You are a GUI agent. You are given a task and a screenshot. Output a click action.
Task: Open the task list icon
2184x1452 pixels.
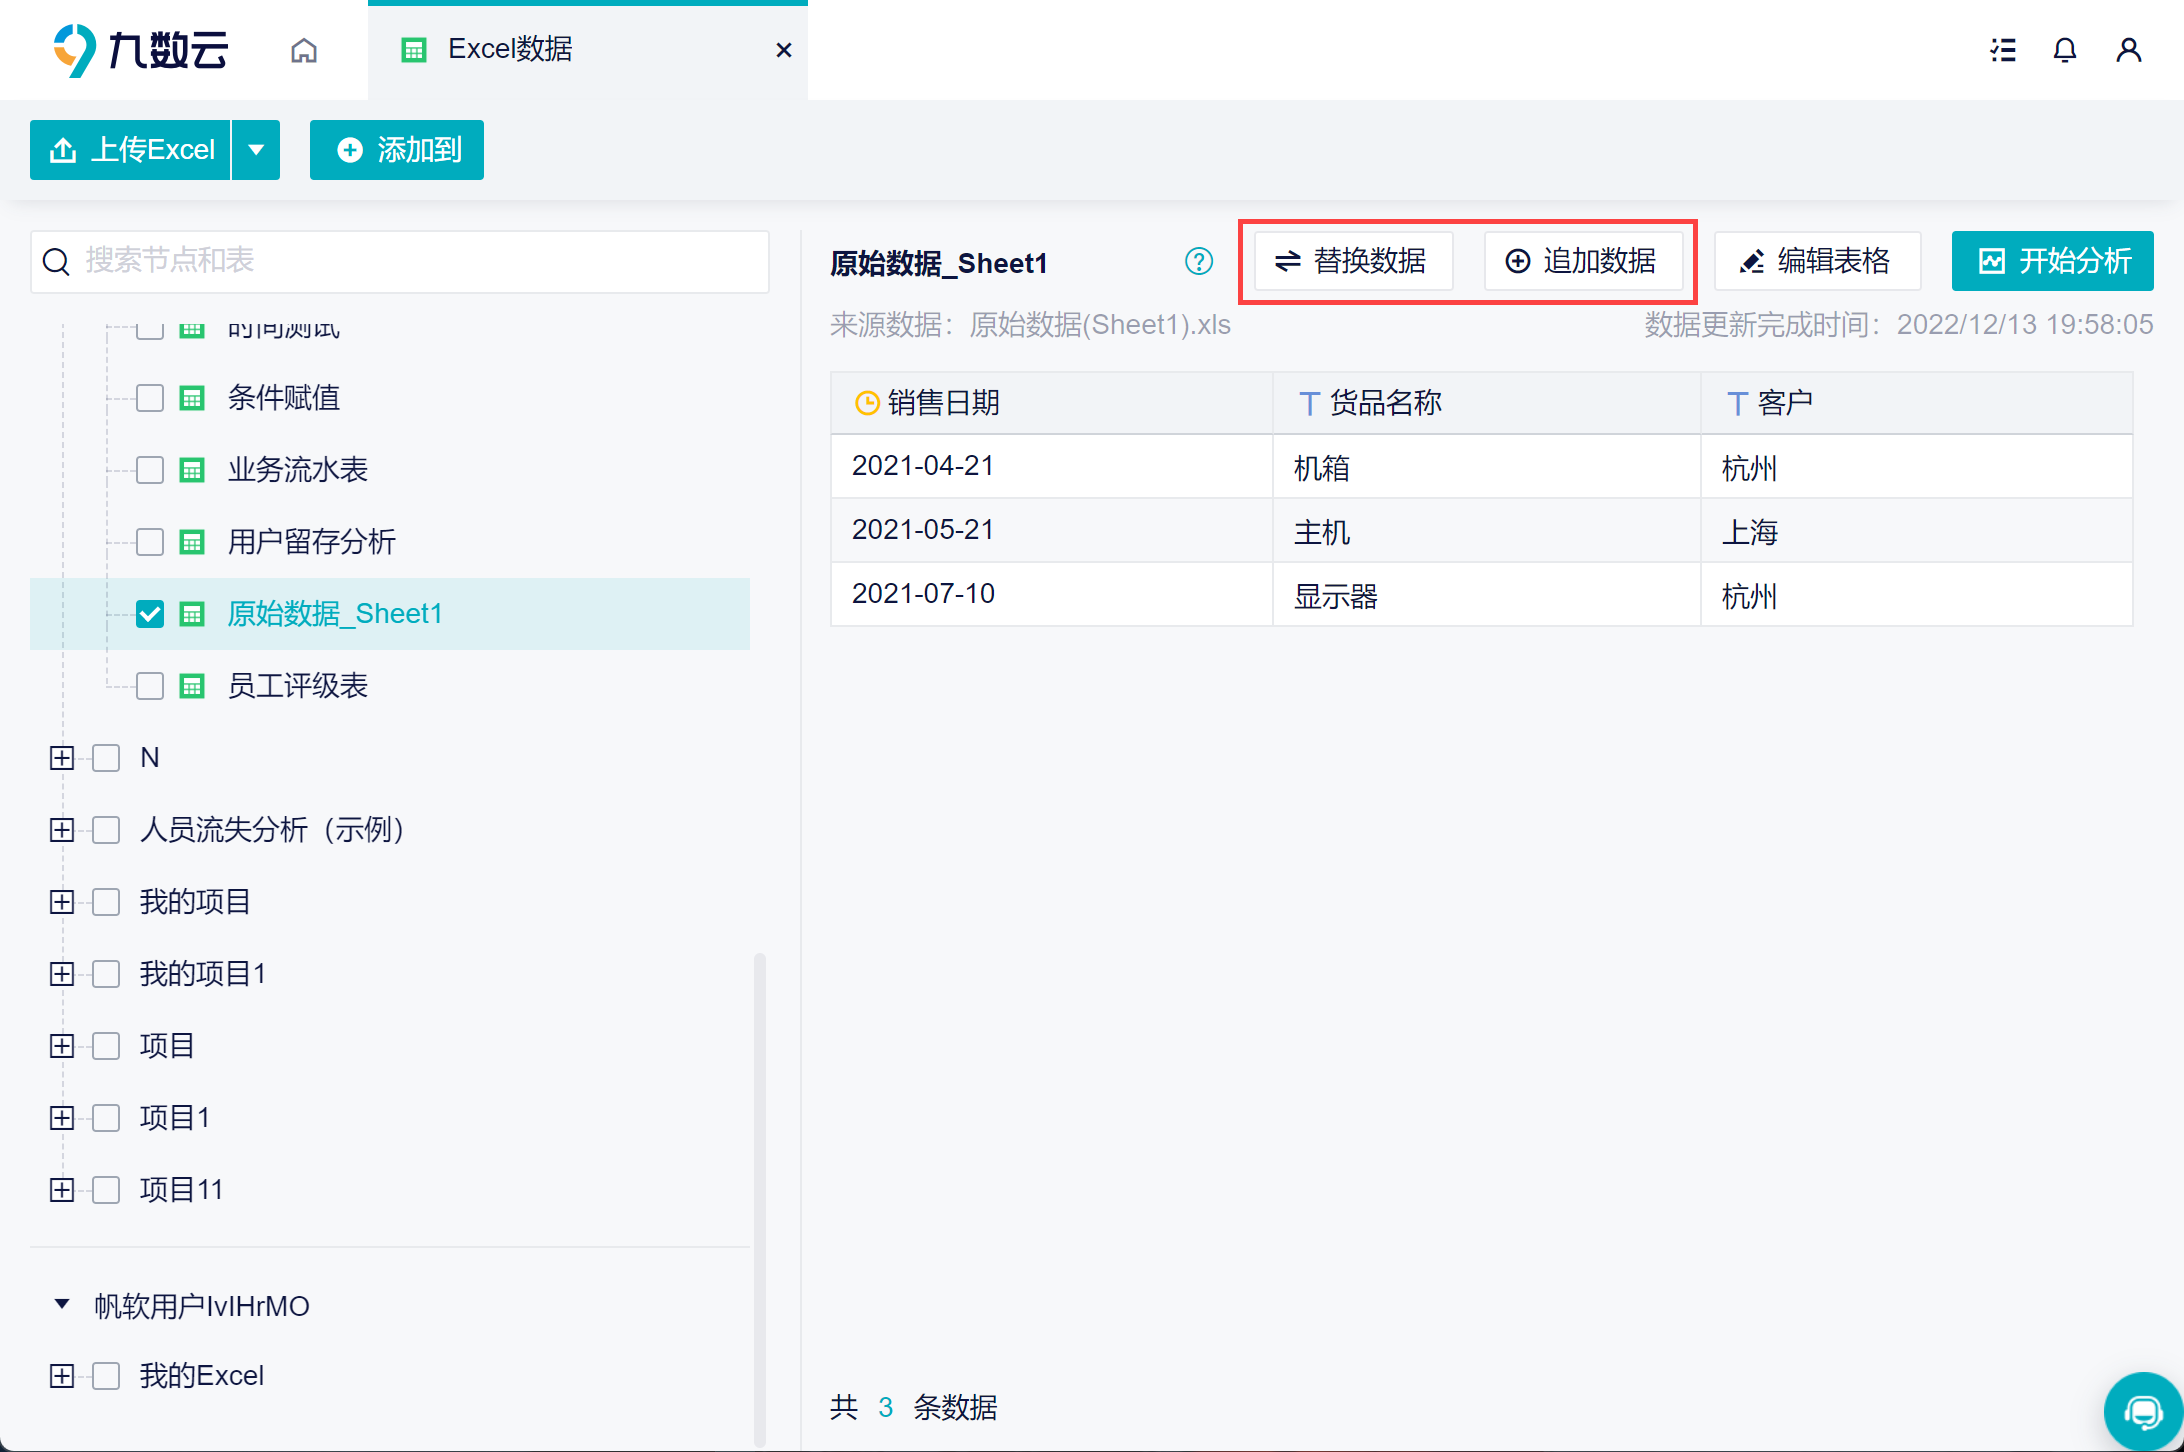click(x=2003, y=50)
